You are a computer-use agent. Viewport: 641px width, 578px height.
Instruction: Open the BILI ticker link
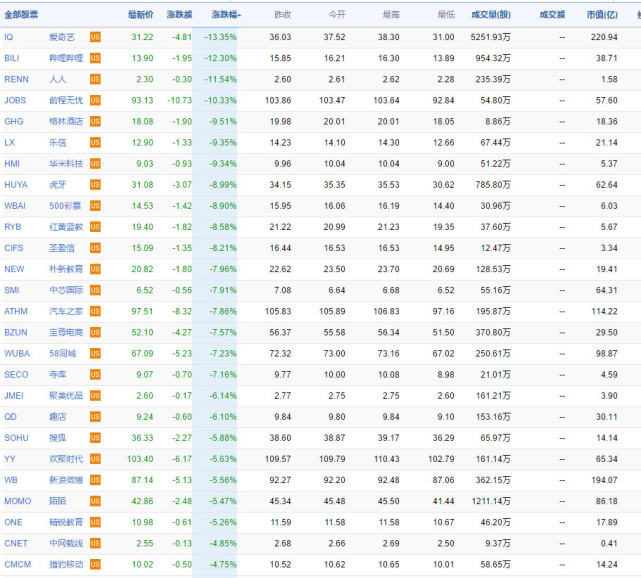click(x=12, y=58)
